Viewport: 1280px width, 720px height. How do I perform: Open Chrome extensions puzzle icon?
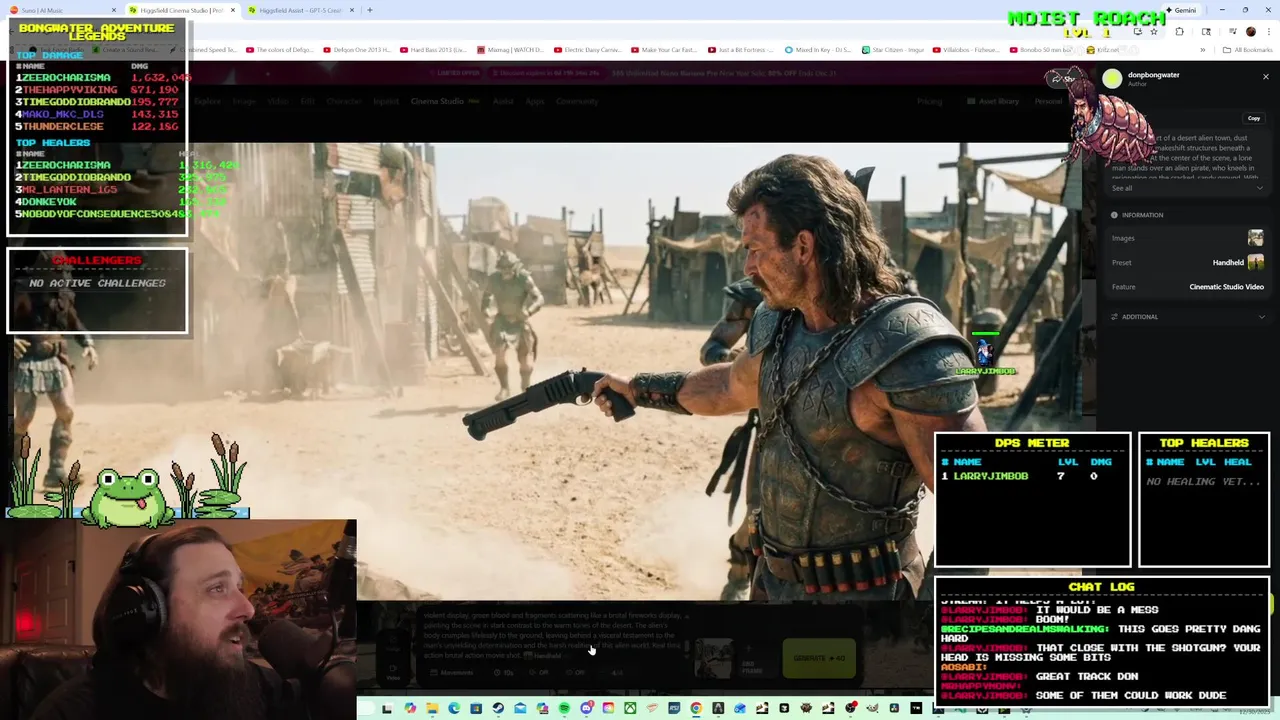coord(1179,31)
